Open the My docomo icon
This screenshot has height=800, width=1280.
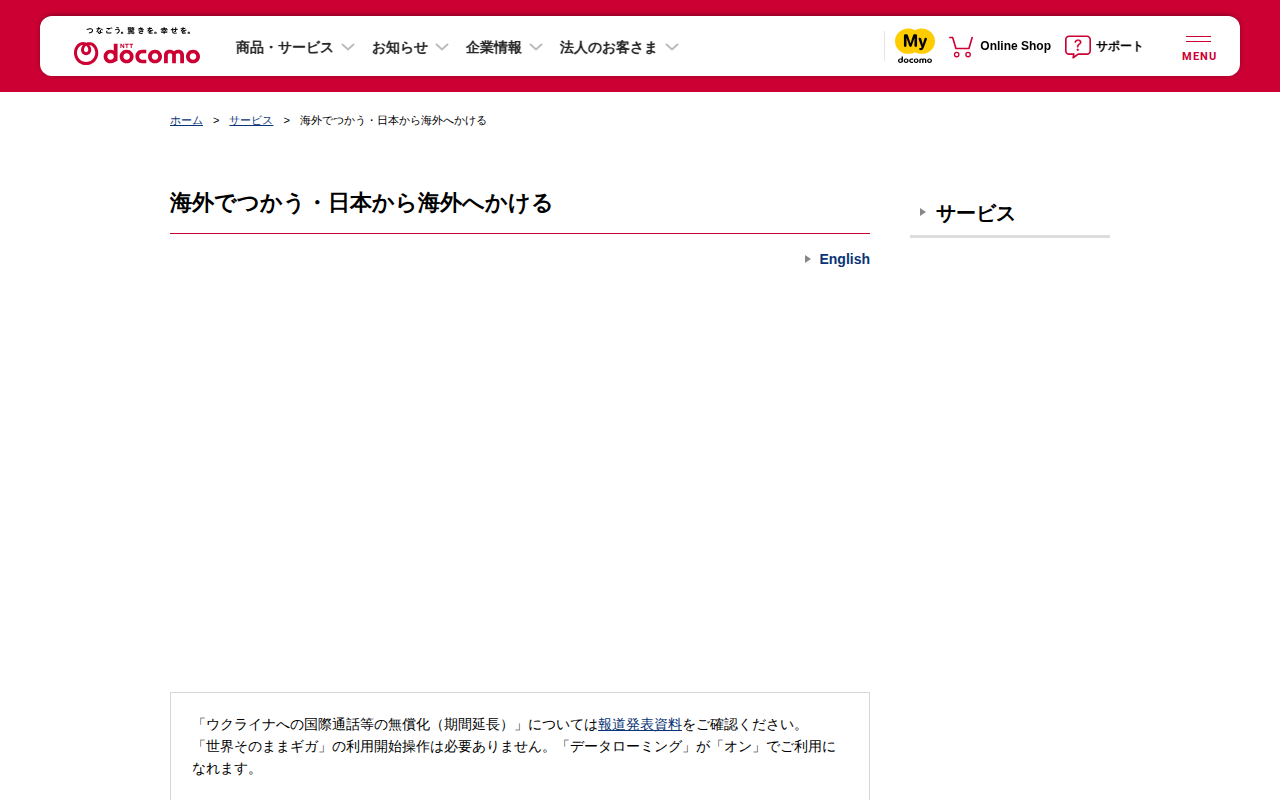pyautogui.click(x=914, y=46)
